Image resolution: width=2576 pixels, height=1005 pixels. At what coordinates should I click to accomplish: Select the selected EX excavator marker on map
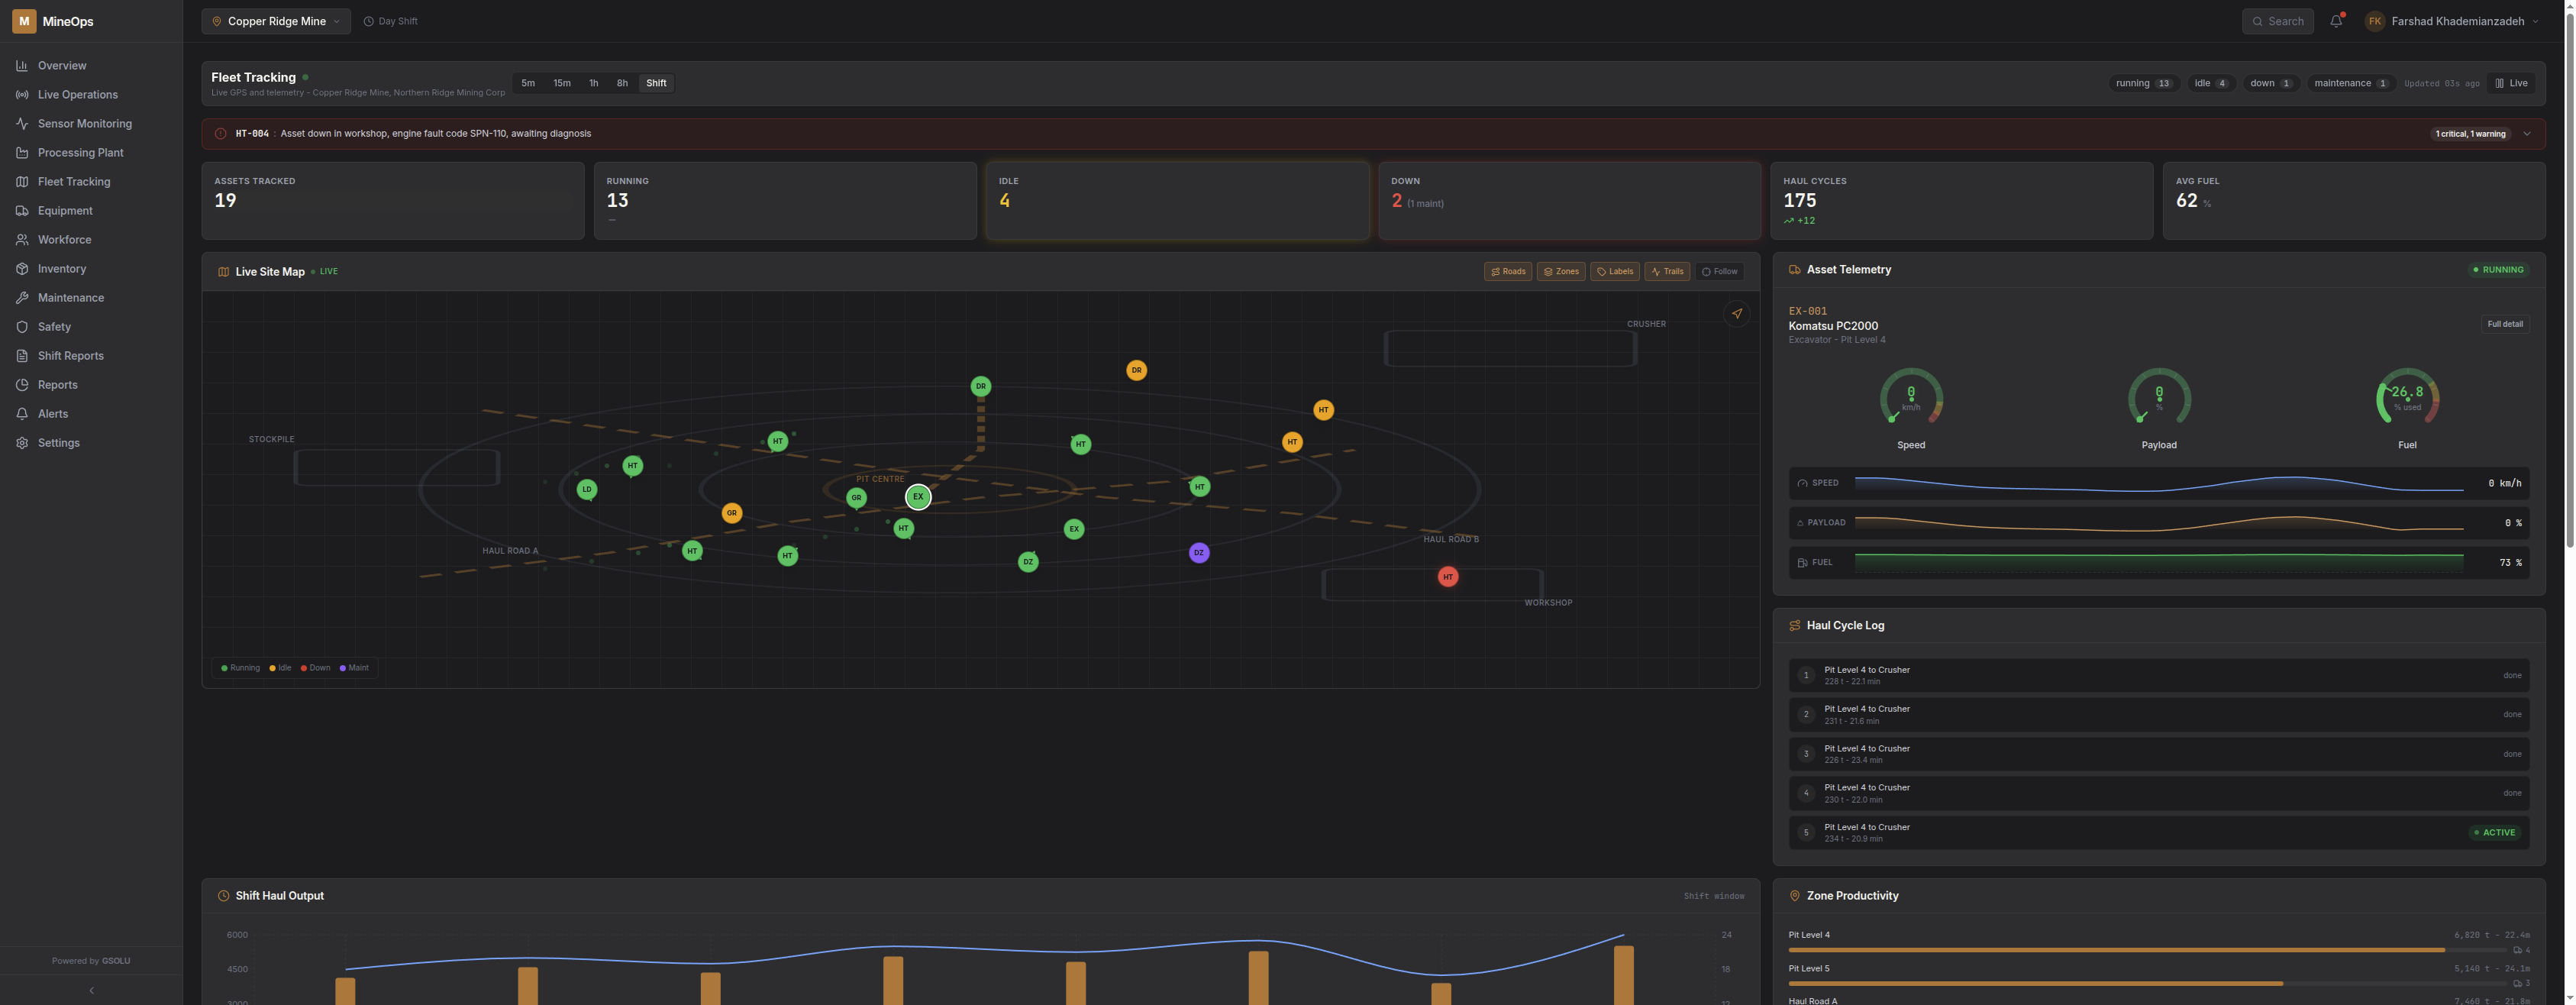(918, 497)
